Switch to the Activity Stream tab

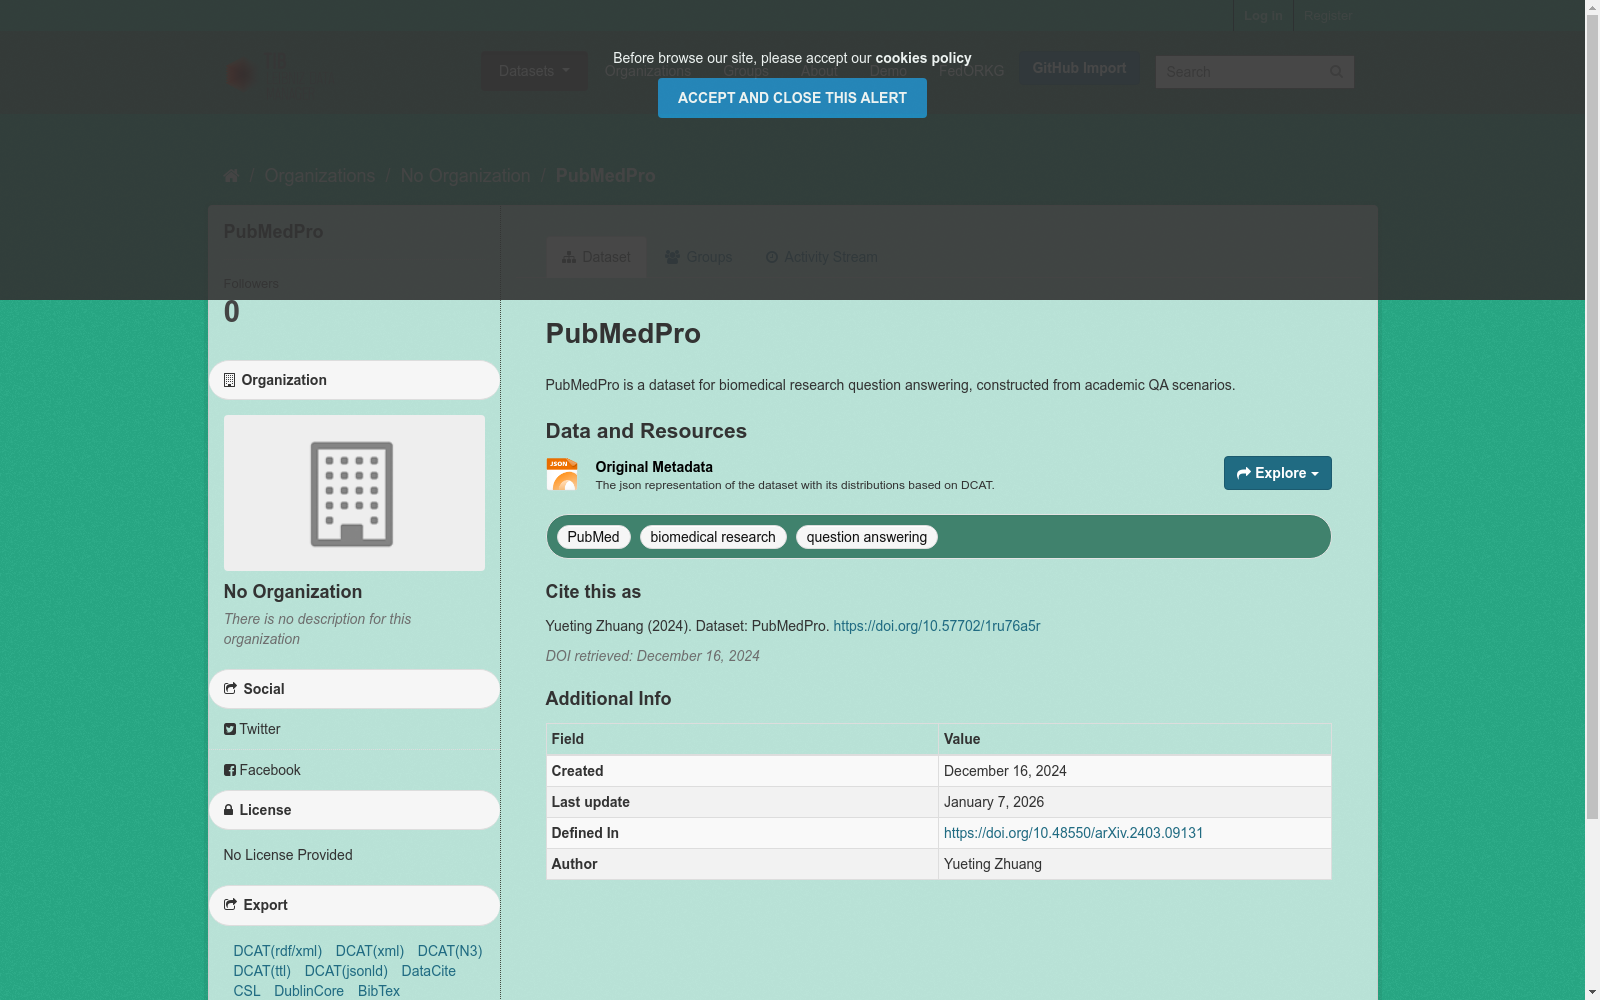821,257
